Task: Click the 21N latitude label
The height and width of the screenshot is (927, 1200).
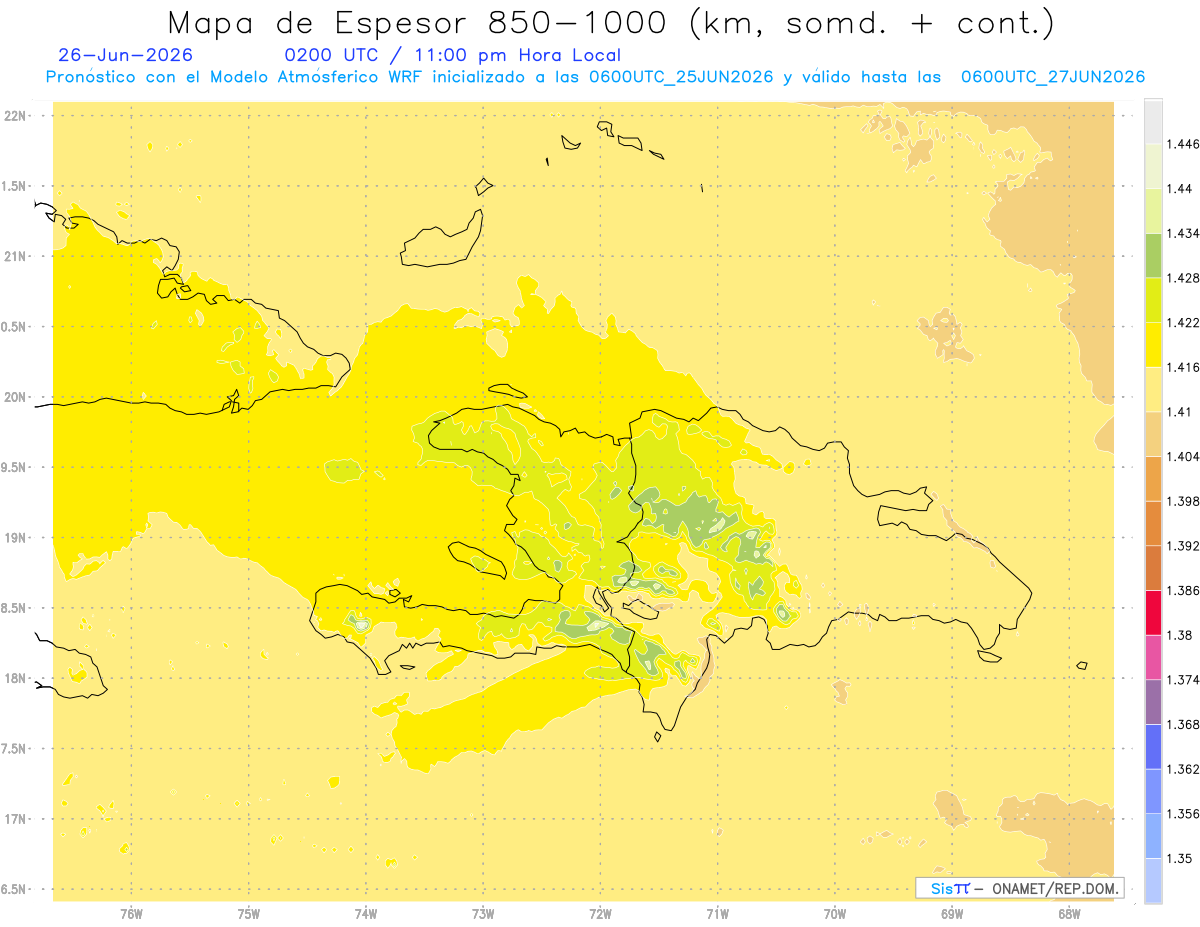Action: tap(16, 257)
